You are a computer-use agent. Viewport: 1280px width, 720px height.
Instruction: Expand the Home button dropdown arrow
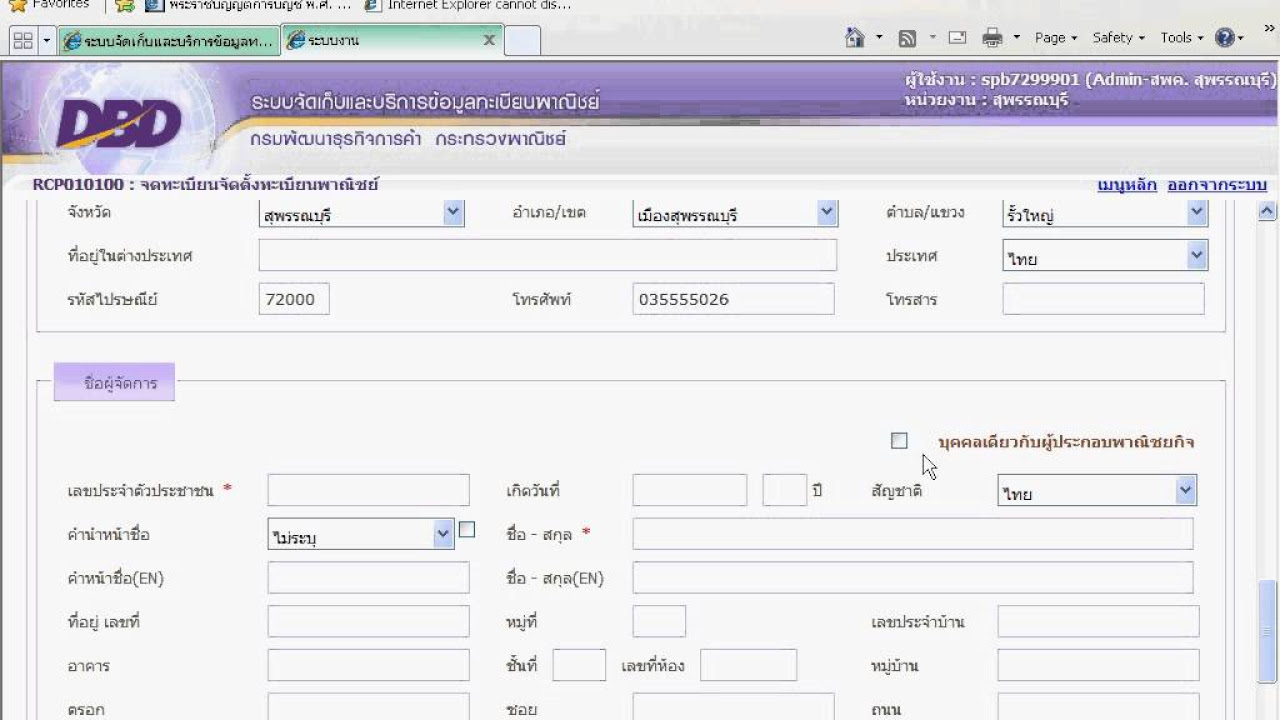[x=879, y=38]
